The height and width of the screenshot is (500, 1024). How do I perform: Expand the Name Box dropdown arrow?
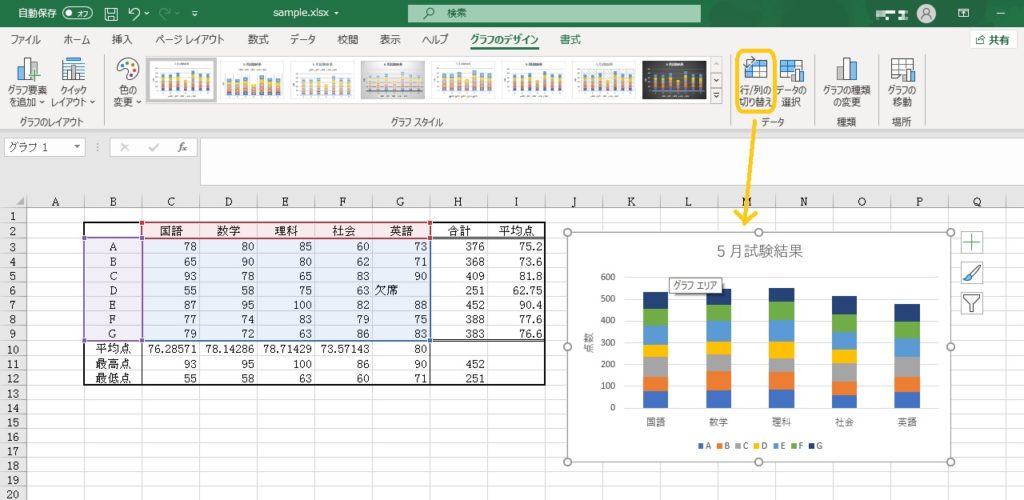(x=78, y=147)
